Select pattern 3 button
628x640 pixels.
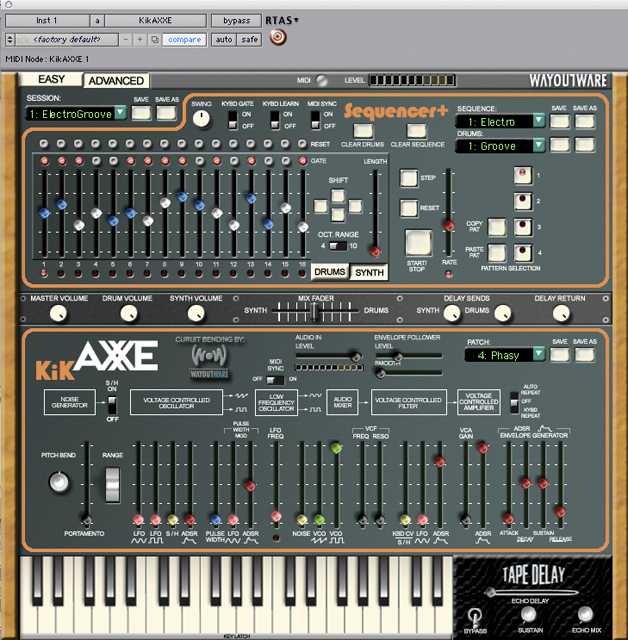point(523,227)
